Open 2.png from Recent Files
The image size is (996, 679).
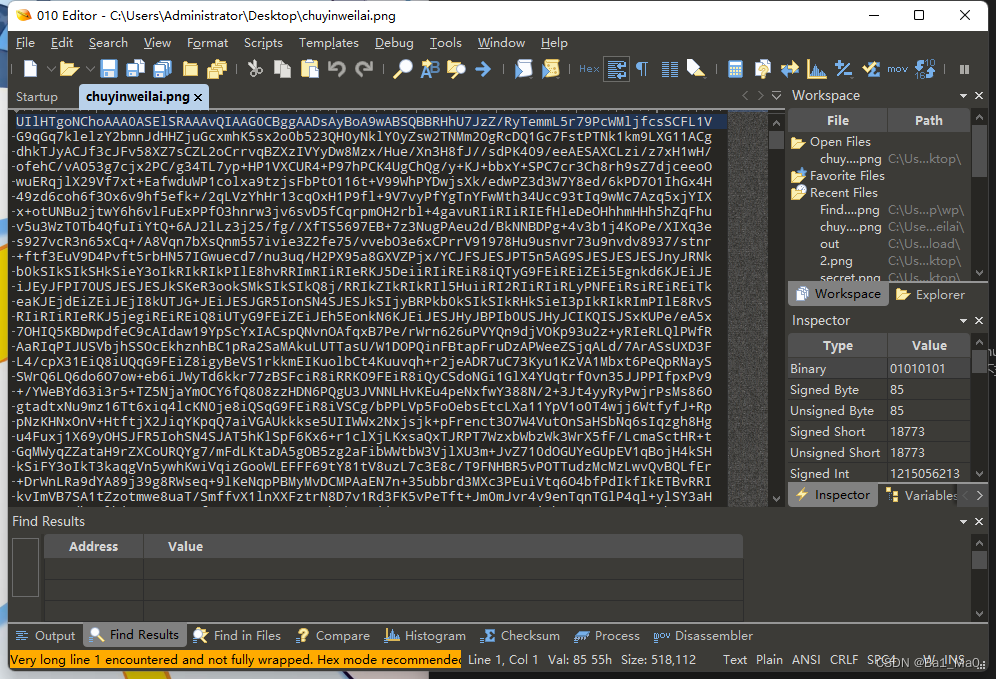tap(836, 260)
